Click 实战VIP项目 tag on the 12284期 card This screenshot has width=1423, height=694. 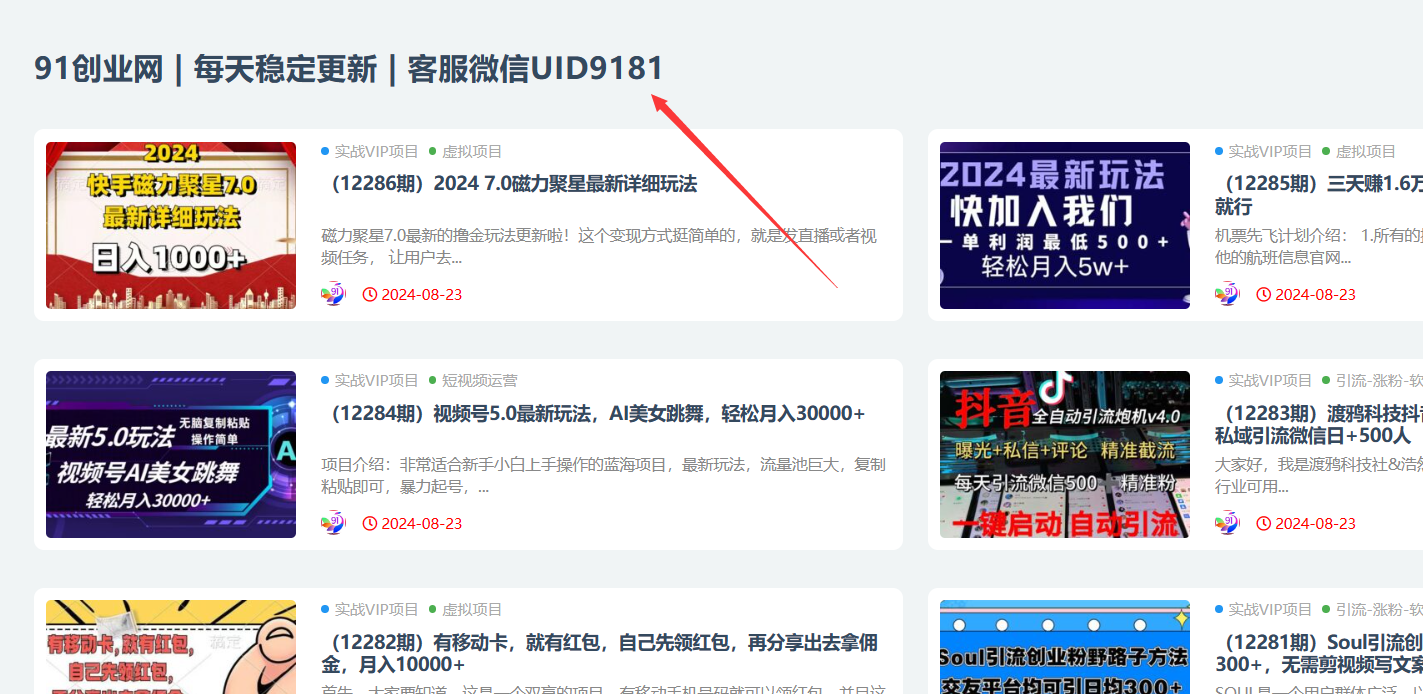point(376,381)
